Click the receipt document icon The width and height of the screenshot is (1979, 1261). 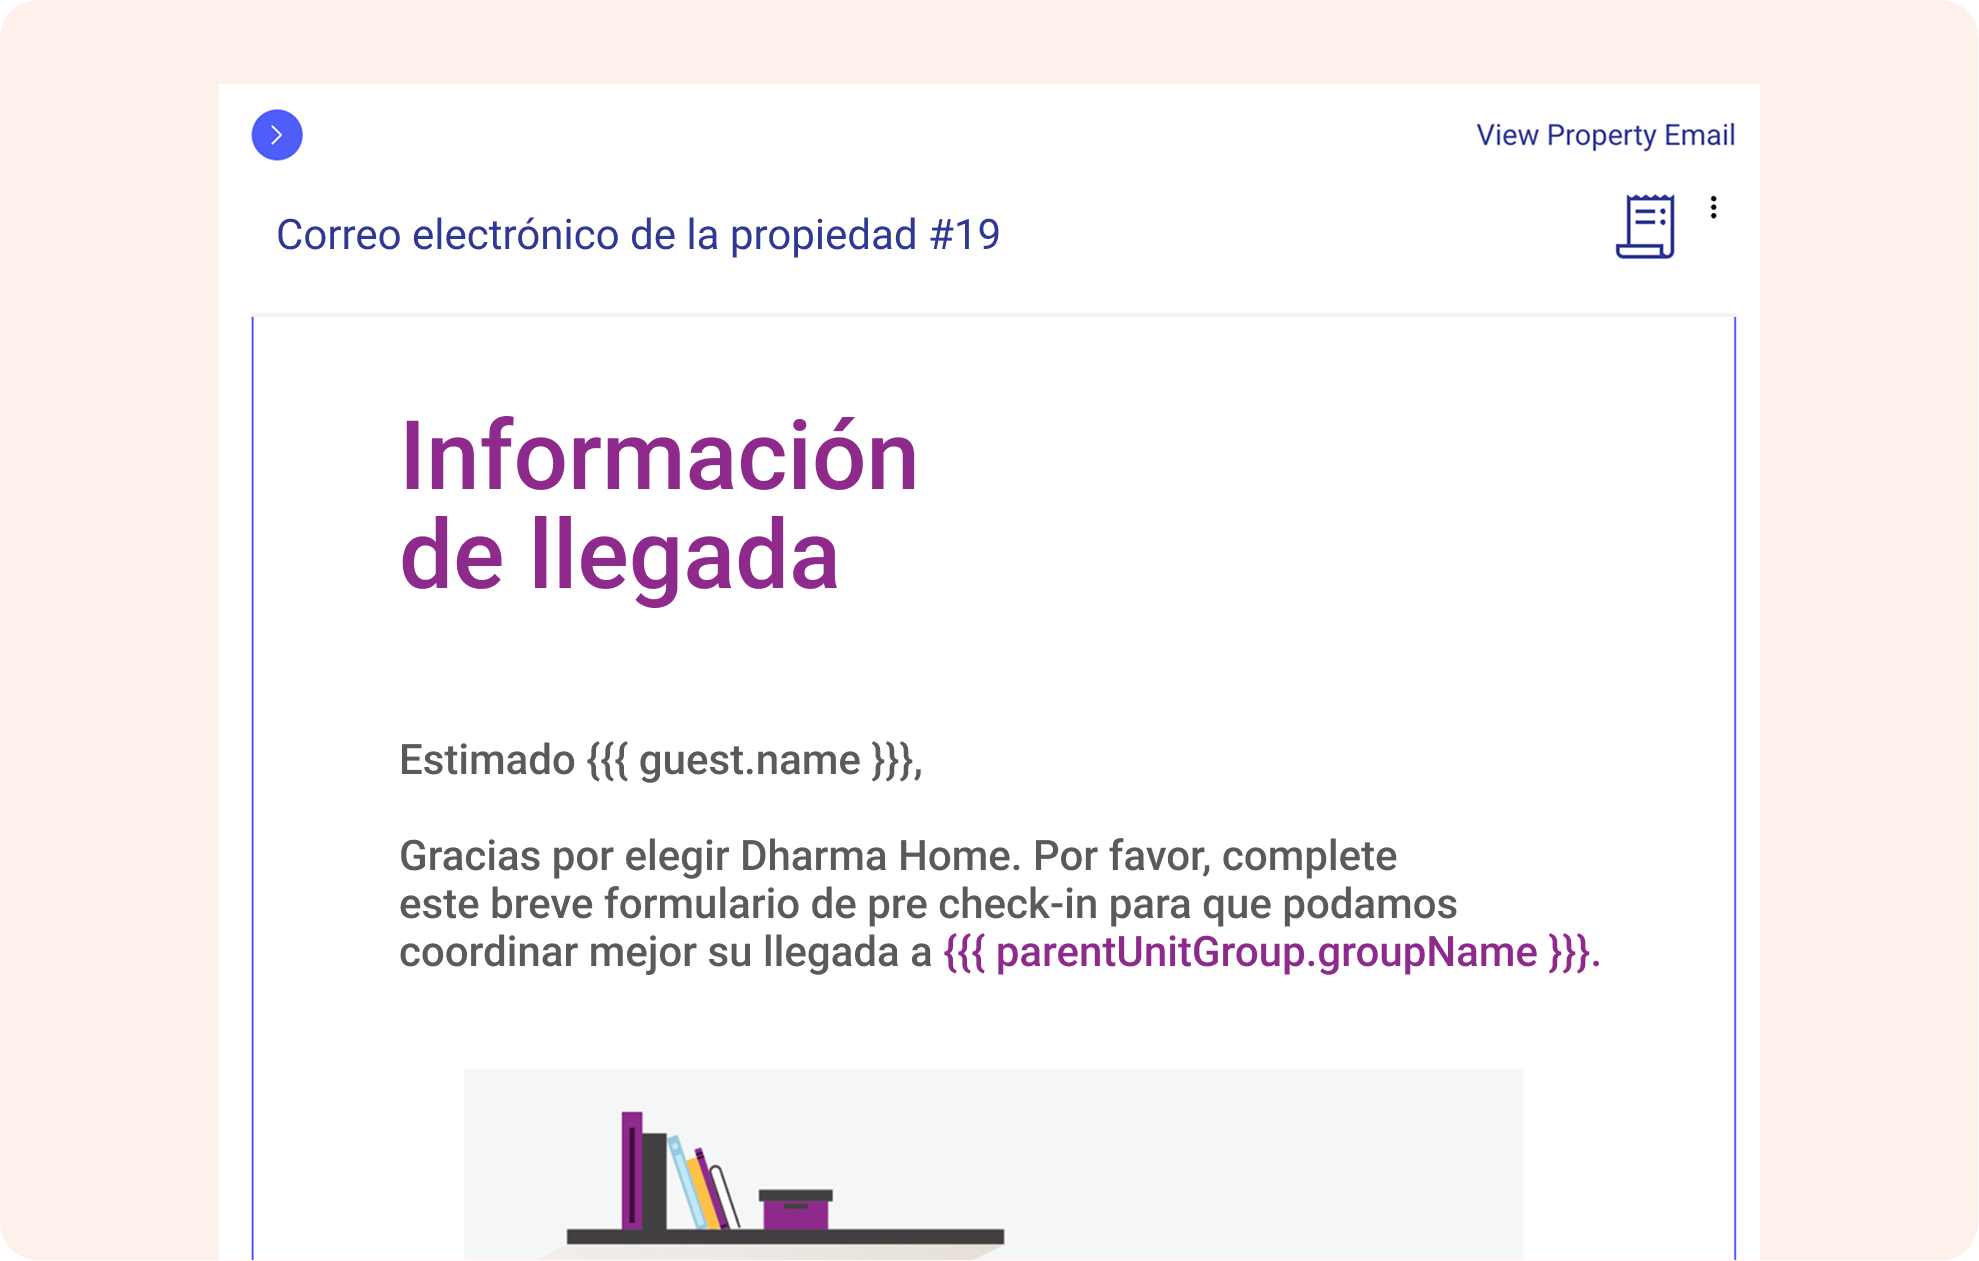pos(1645,227)
